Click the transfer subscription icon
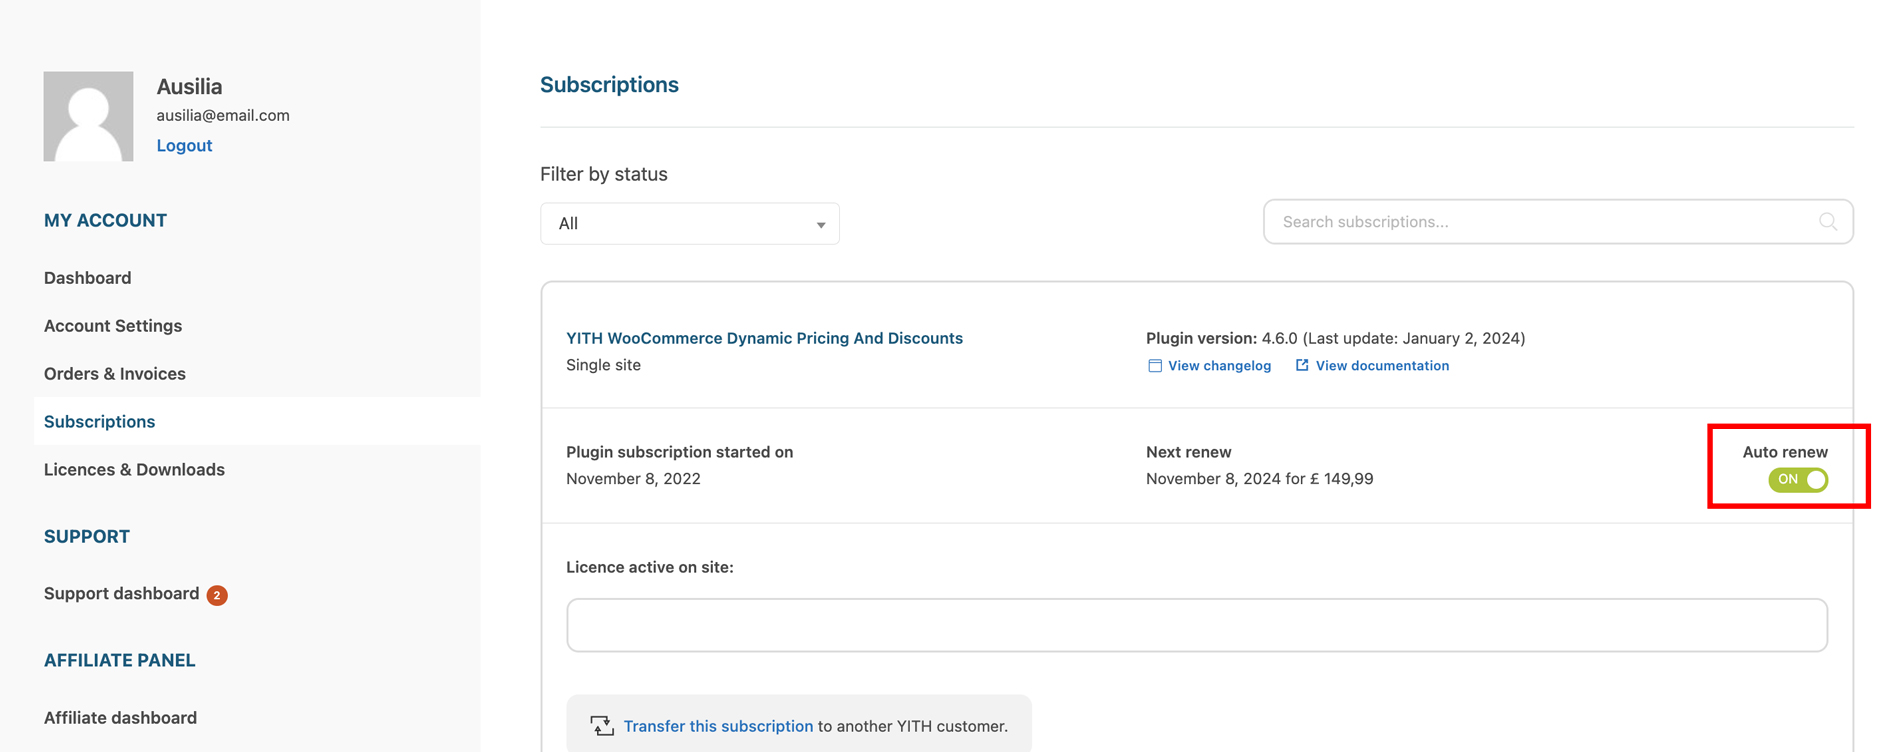Viewport: 1900px width, 752px height. click(x=601, y=726)
